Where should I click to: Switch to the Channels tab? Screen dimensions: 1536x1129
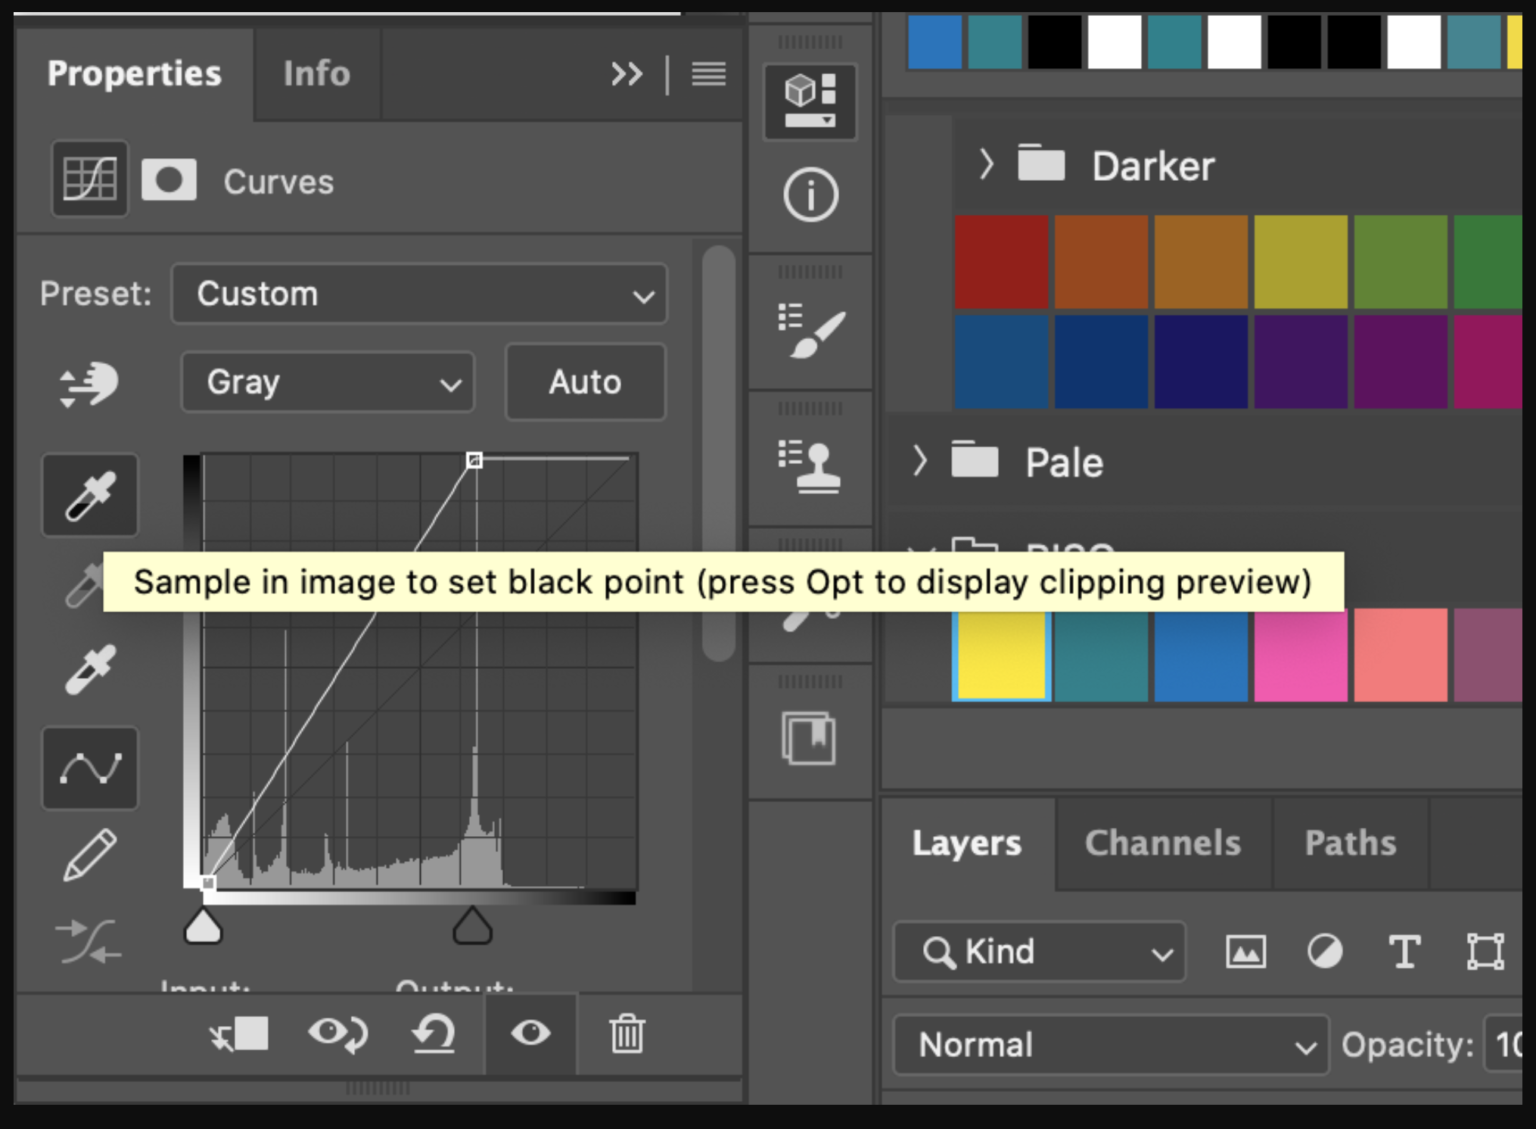(1162, 843)
